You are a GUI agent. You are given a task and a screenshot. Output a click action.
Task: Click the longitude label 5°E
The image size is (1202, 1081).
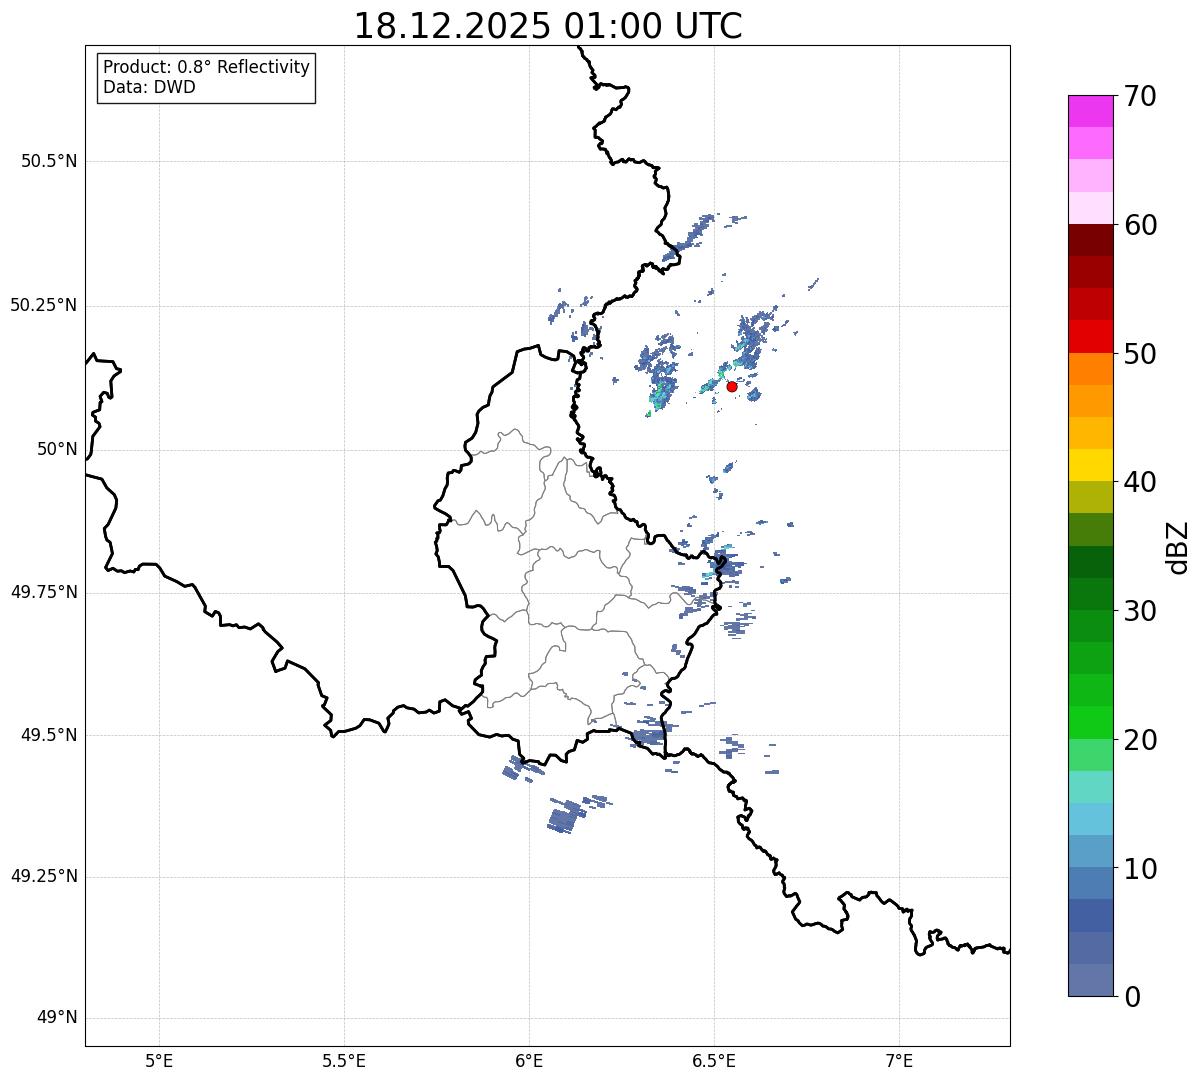point(159,1060)
